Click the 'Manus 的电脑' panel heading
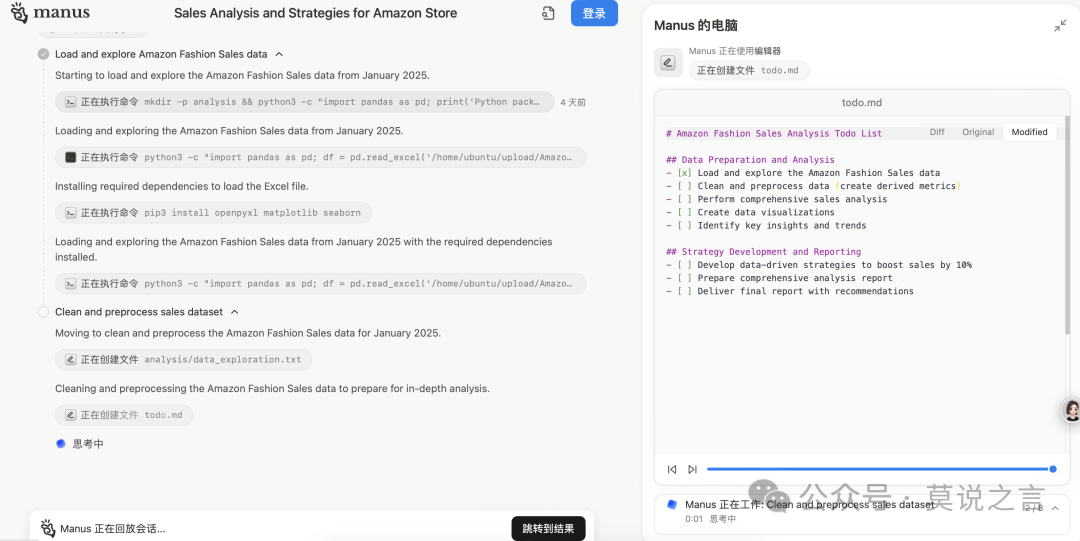Image resolution: width=1080 pixels, height=541 pixels. 696,26
